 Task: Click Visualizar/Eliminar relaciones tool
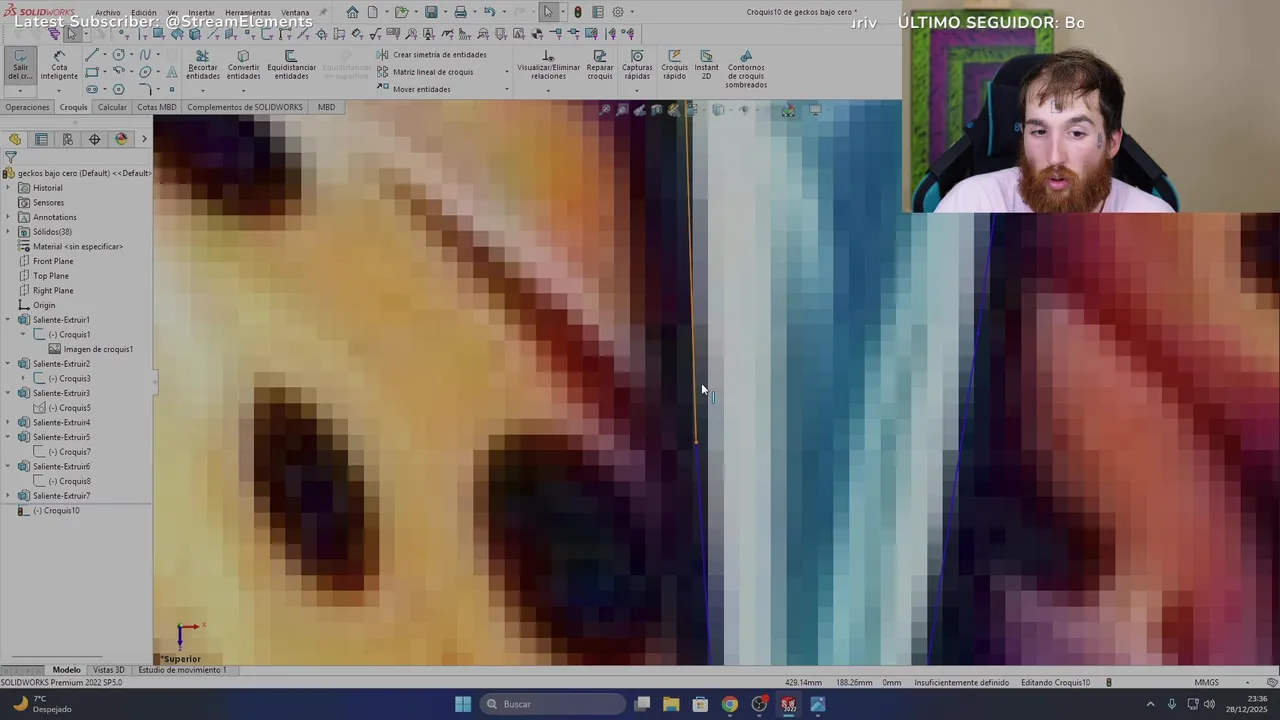click(x=548, y=65)
